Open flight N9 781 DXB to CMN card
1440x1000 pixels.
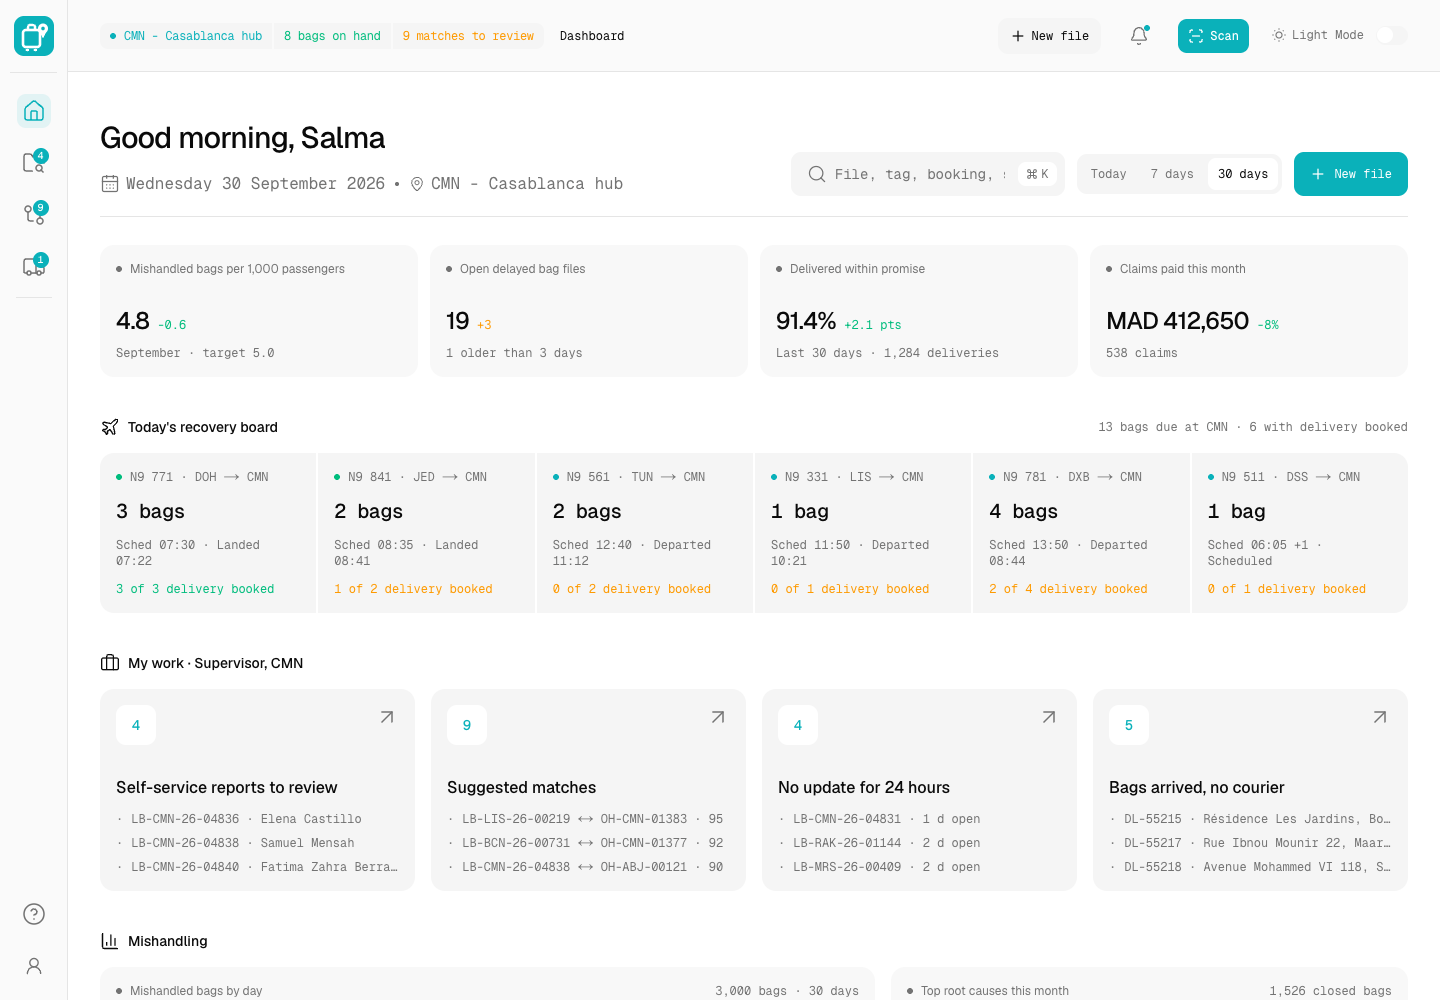coord(1081,533)
